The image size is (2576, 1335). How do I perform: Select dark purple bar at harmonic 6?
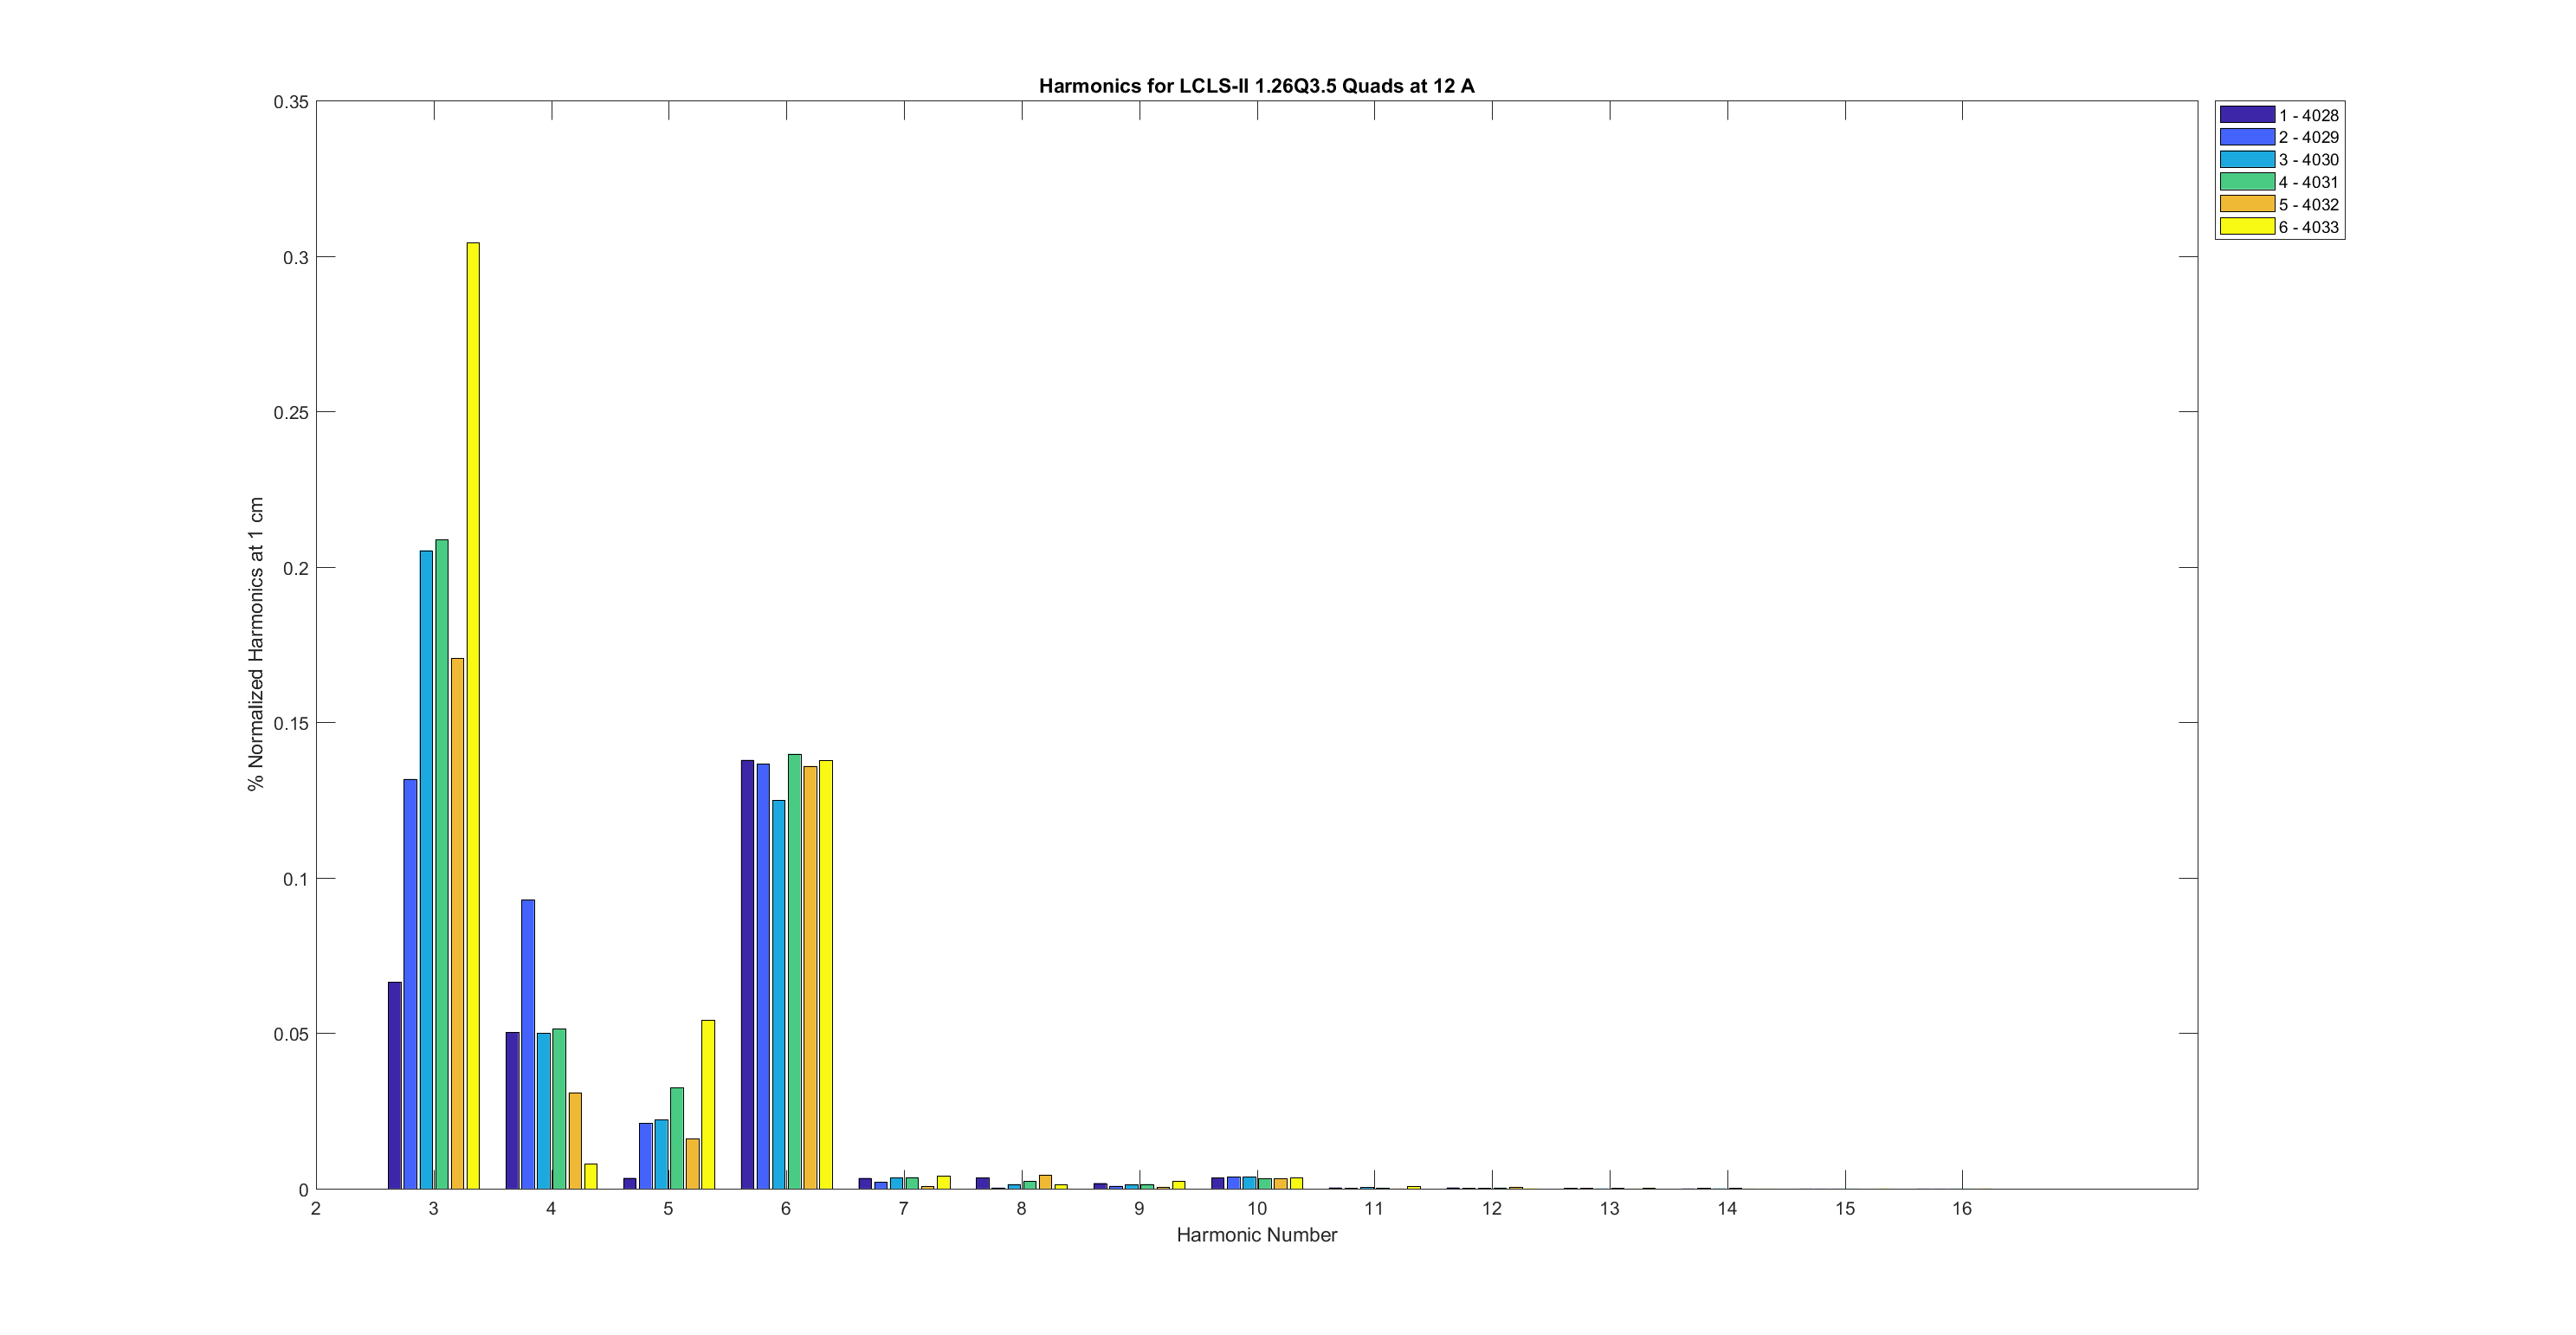click(747, 974)
